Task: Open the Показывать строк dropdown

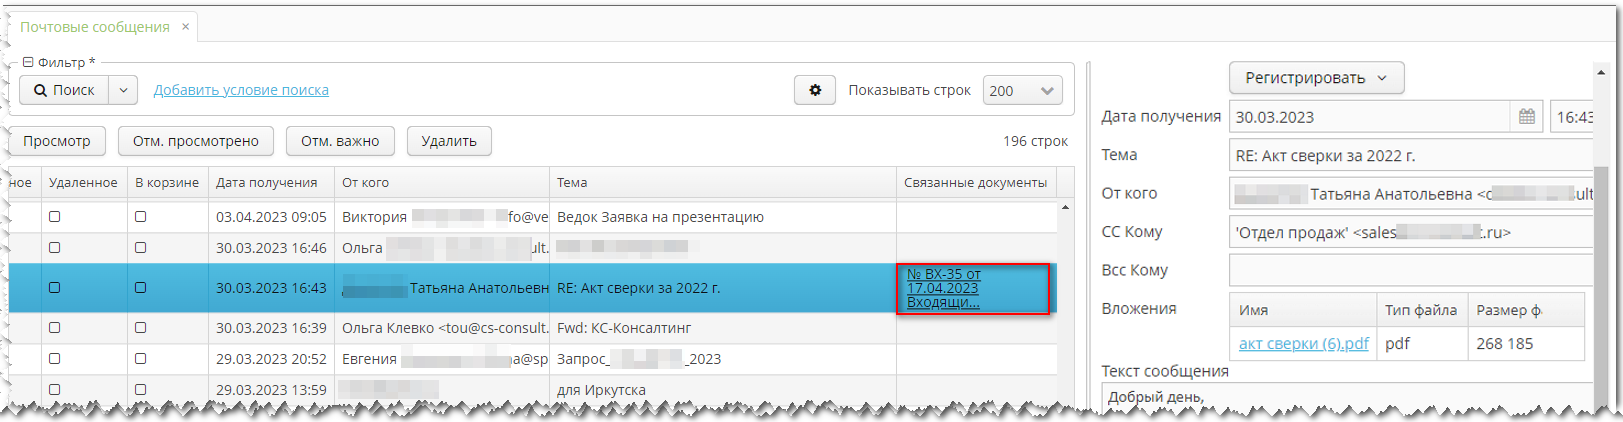Action: coord(1022,90)
